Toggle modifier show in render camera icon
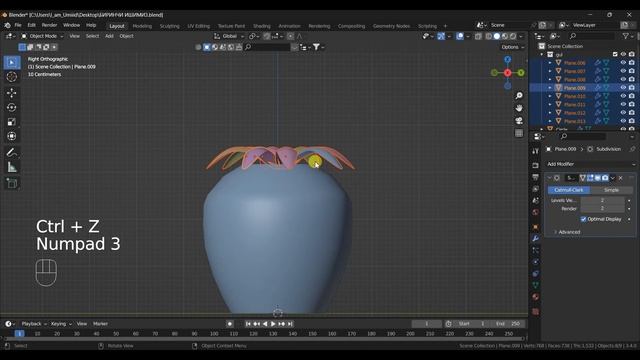 [x=605, y=178]
